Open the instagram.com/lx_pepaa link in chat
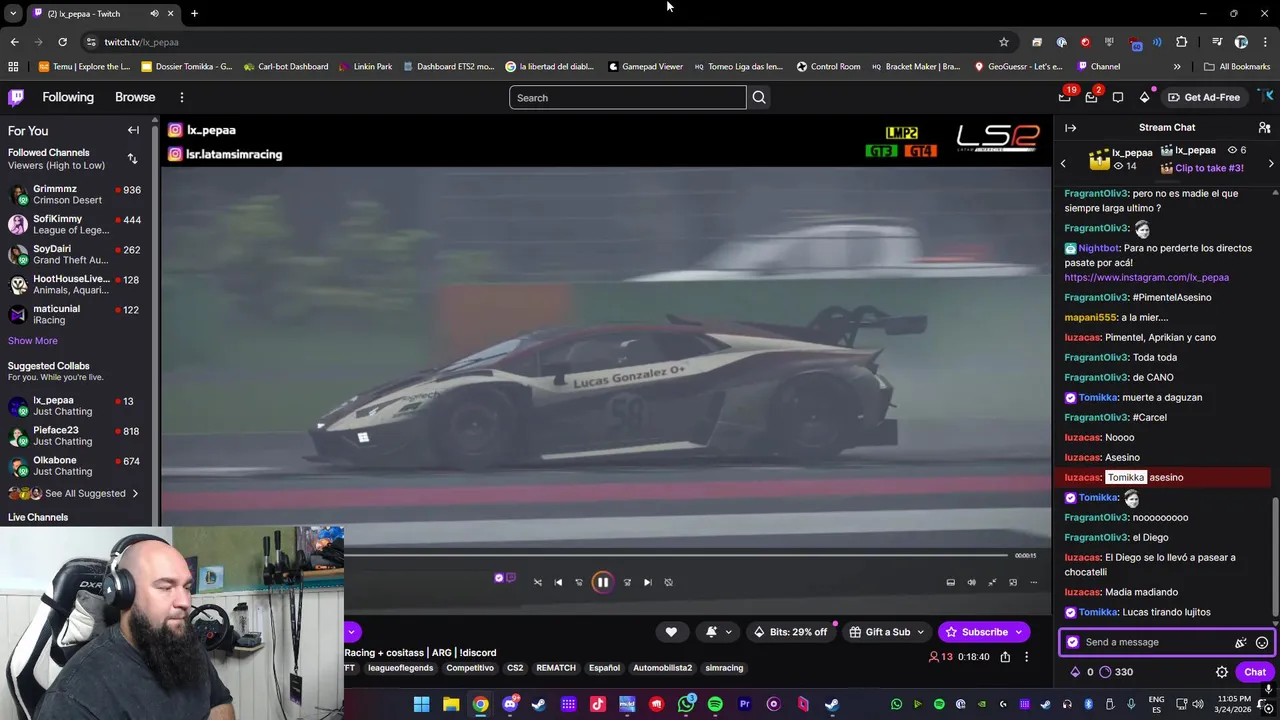Image resolution: width=1280 pixels, height=720 pixels. [x=1146, y=277]
